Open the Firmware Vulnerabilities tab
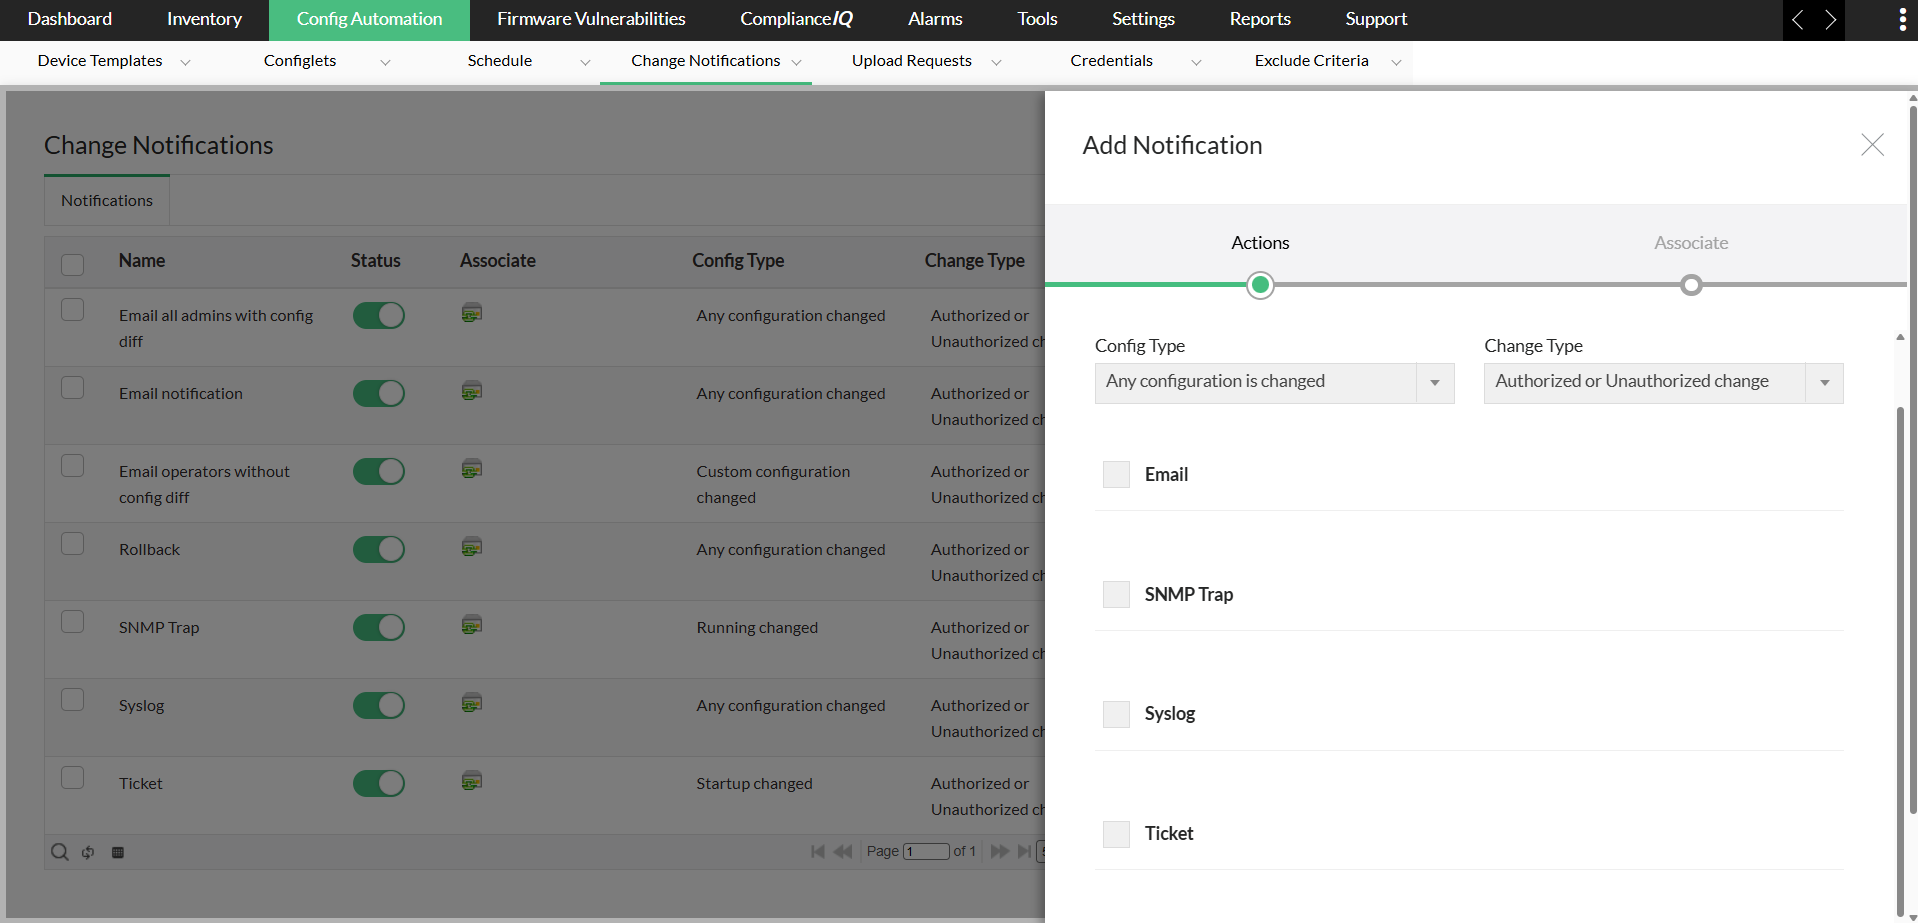1918x923 pixels. pos(591,19)
